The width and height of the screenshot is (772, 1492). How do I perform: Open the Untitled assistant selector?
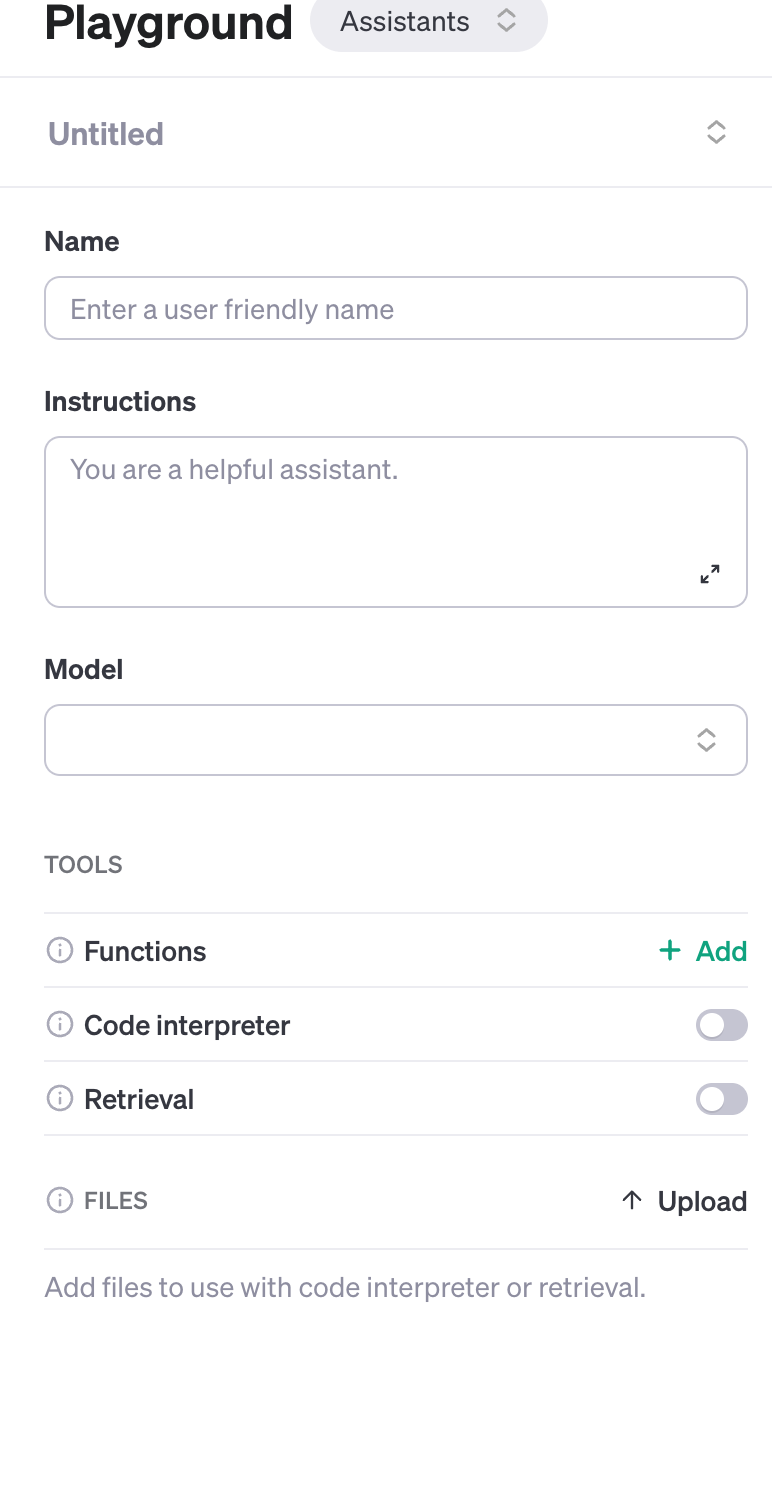[x=716, y=131]
